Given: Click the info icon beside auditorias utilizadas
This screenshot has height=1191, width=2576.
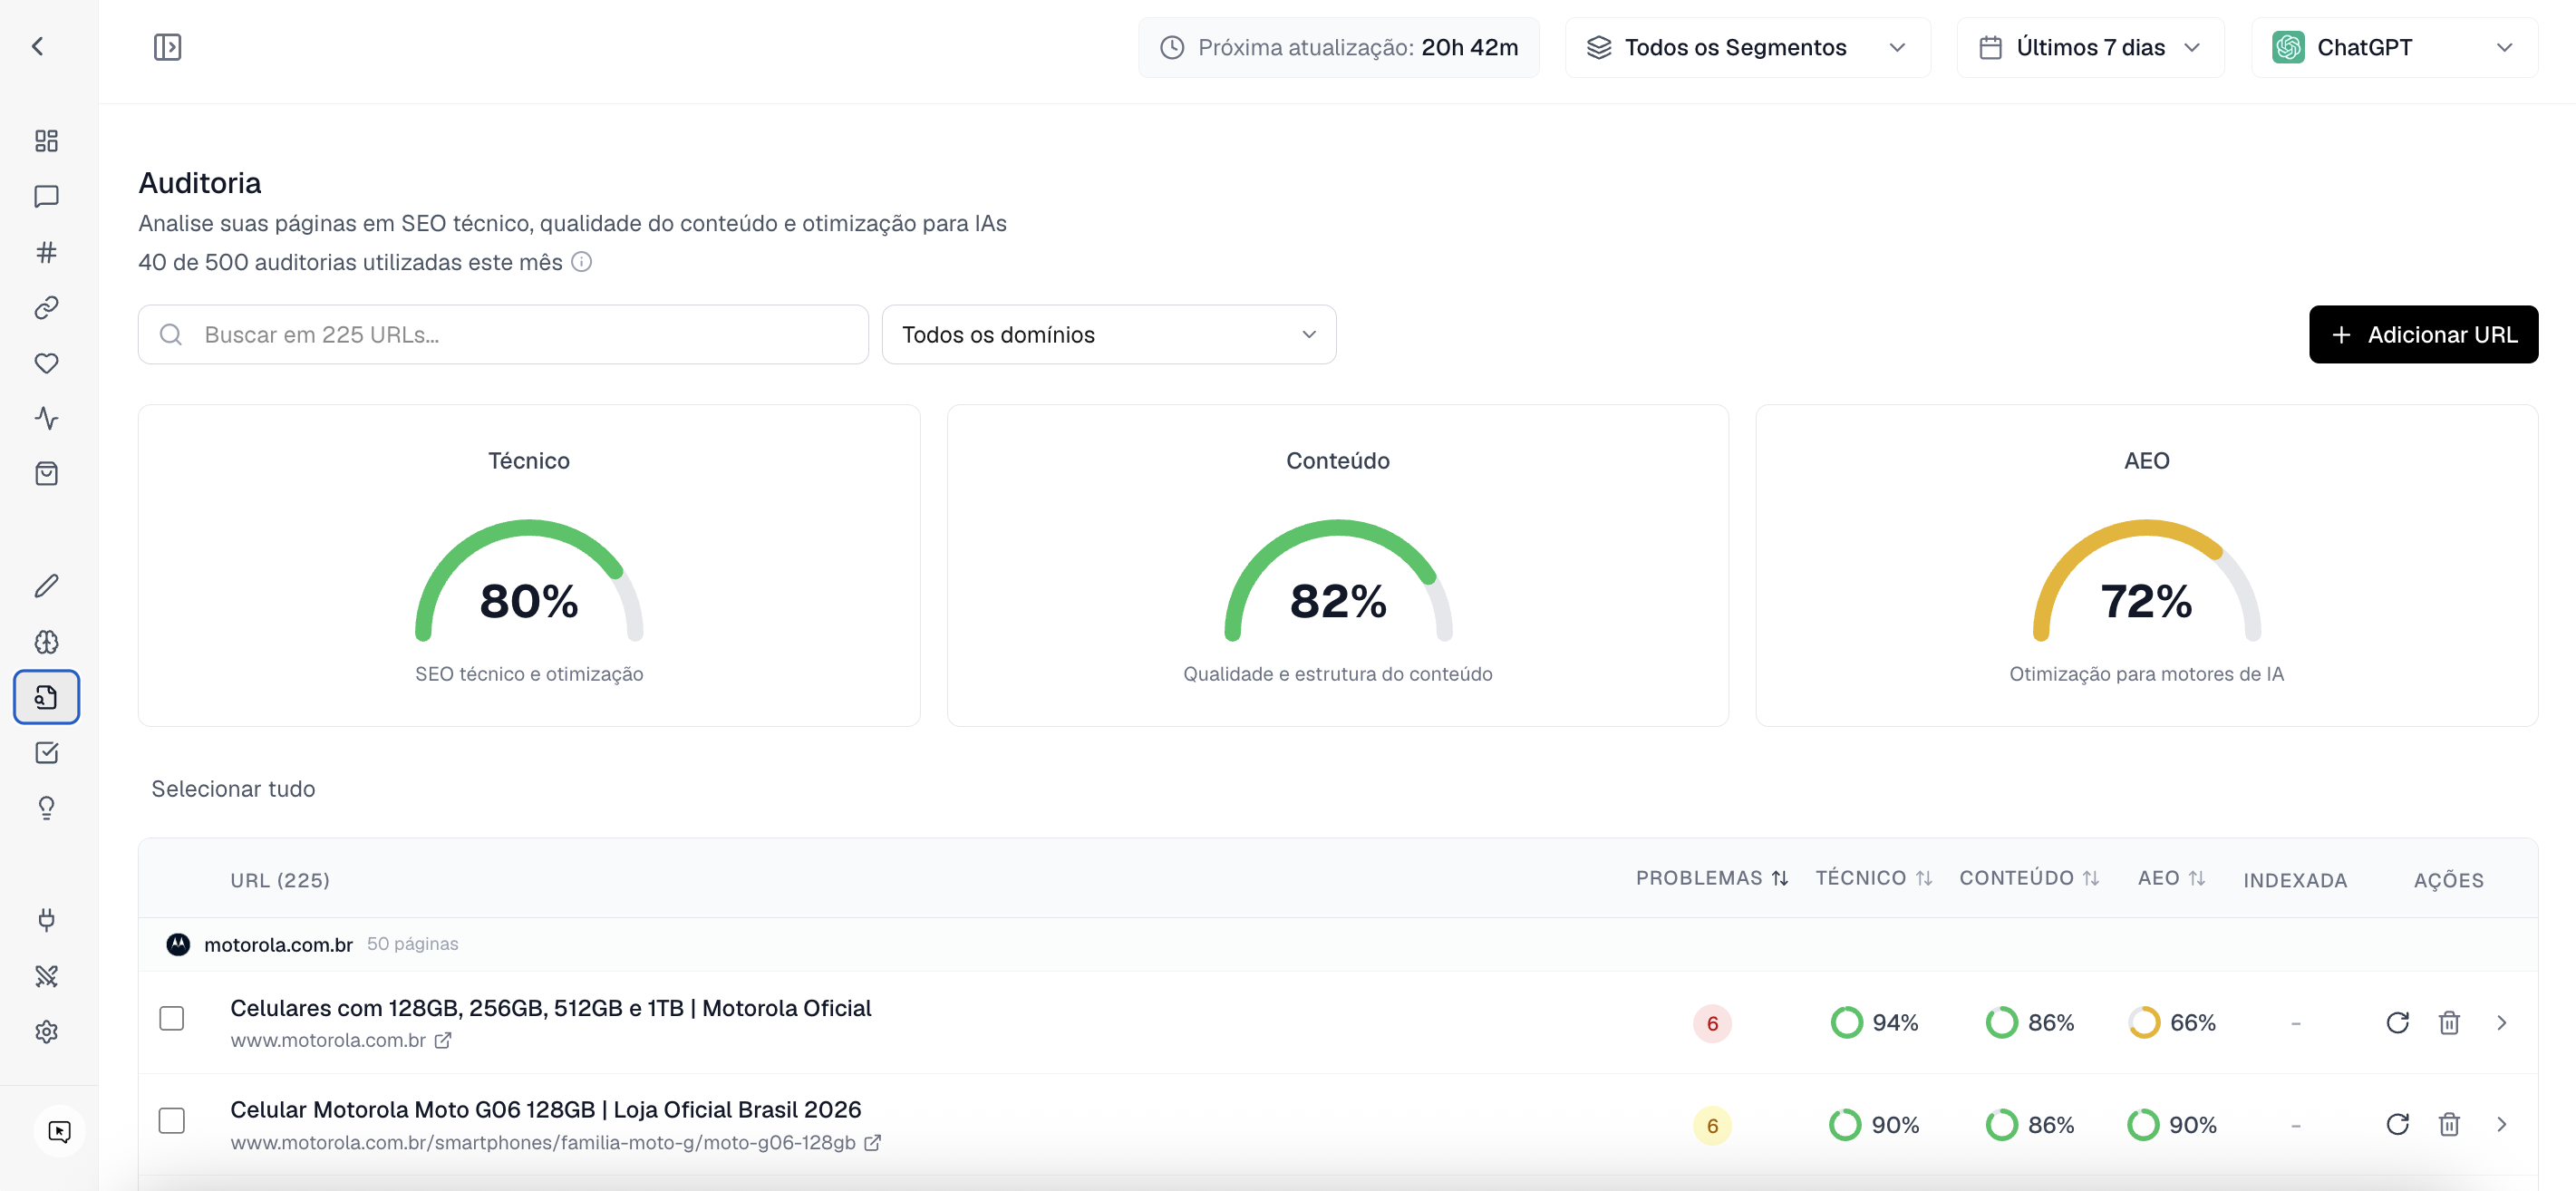Looking at the screenshot, I should [x=581, y=262].
